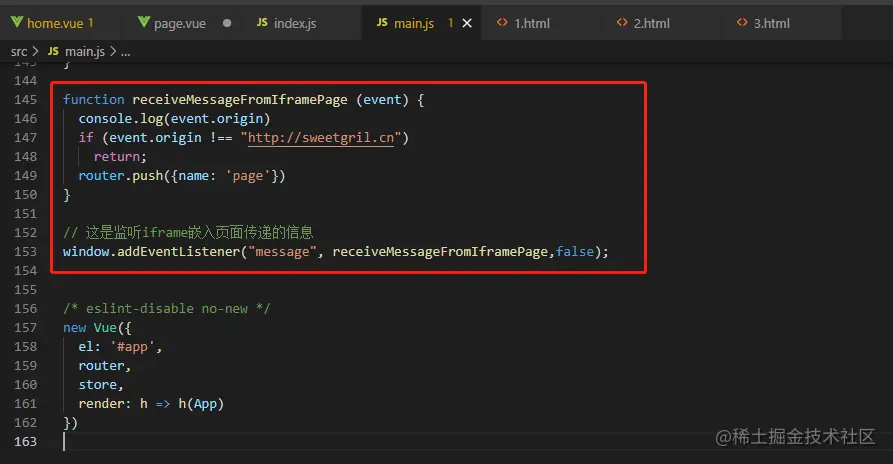The image size is (893, 464).
Task: Click router, on line 159
Action: click(105, 366)
